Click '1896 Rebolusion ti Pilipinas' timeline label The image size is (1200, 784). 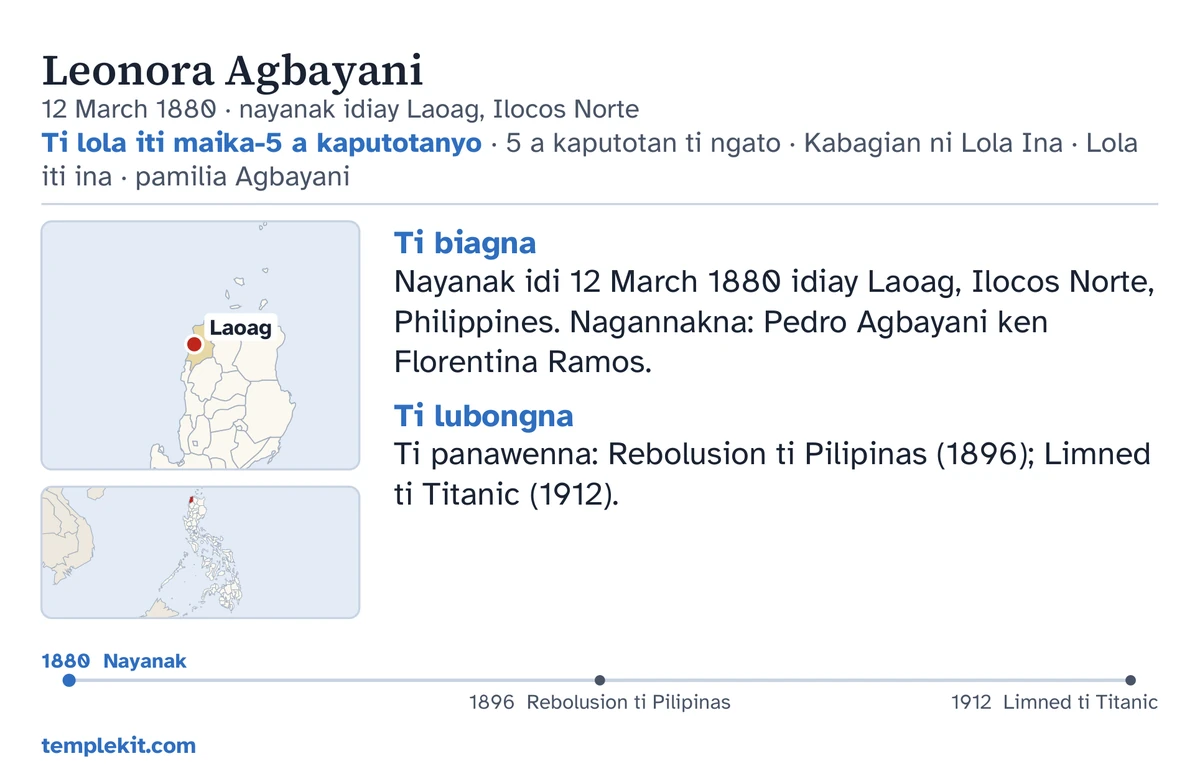click(x=600, y=702)
